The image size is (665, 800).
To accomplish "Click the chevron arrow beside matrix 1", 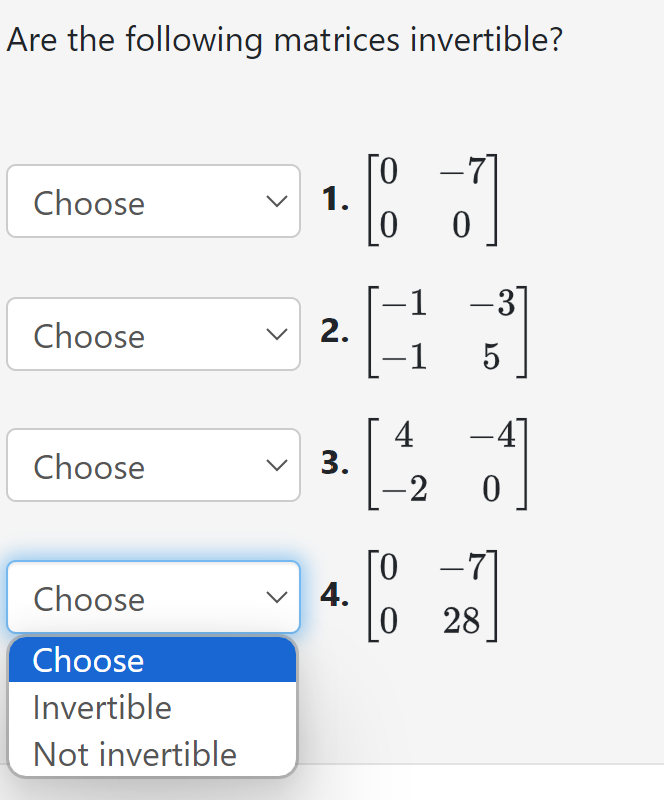I will pyautogui.click(x=277, y=202).
